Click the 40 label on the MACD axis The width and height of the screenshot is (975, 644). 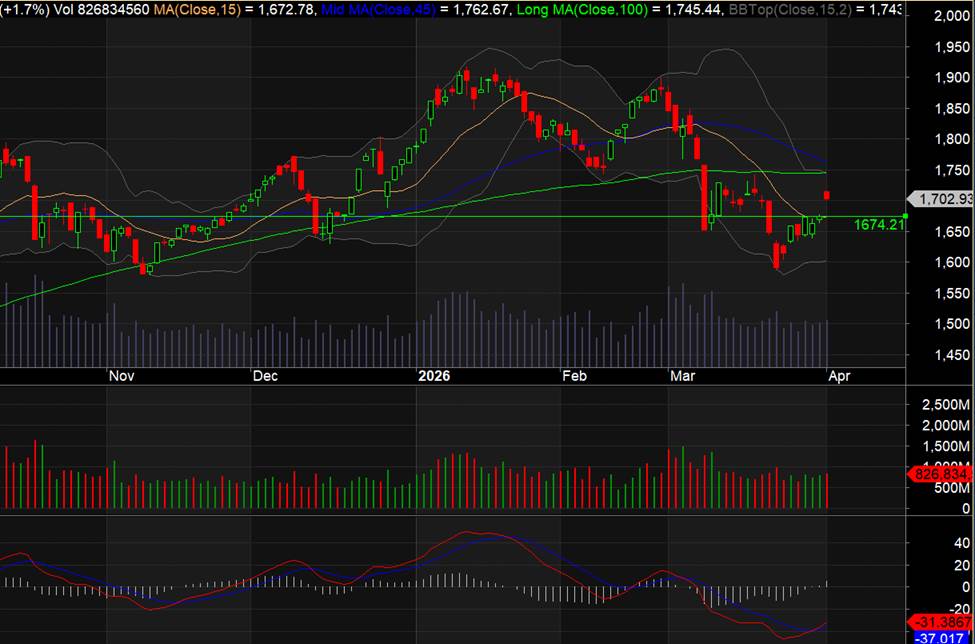(x=962, y=544)
